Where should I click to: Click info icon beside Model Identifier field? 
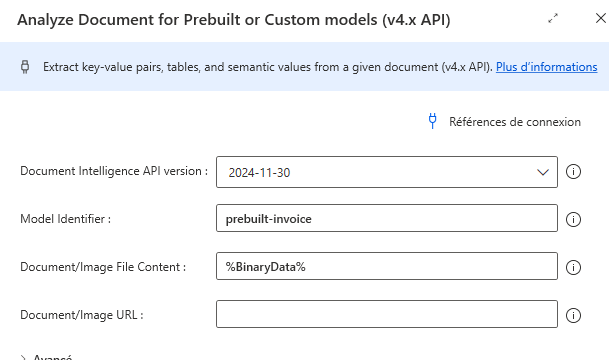pyautogui.click(x=573, y=219)
